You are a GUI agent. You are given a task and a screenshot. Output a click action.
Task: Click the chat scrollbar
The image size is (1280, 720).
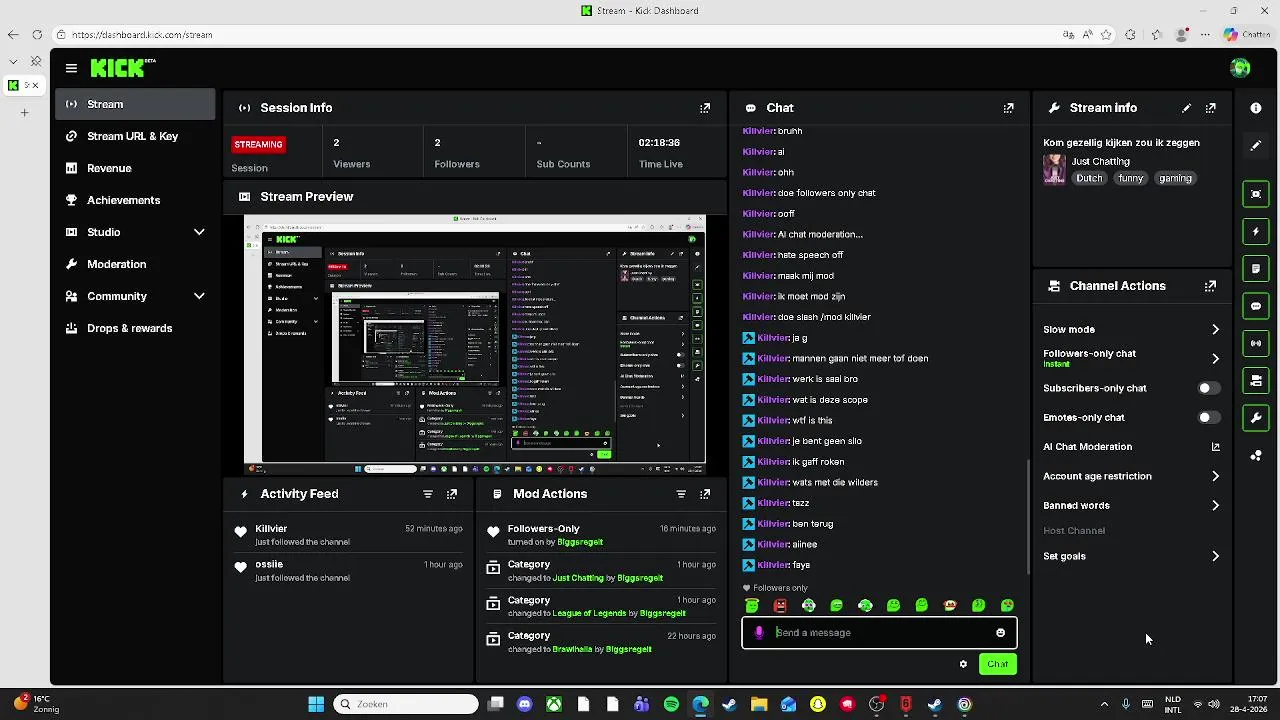1028,517
